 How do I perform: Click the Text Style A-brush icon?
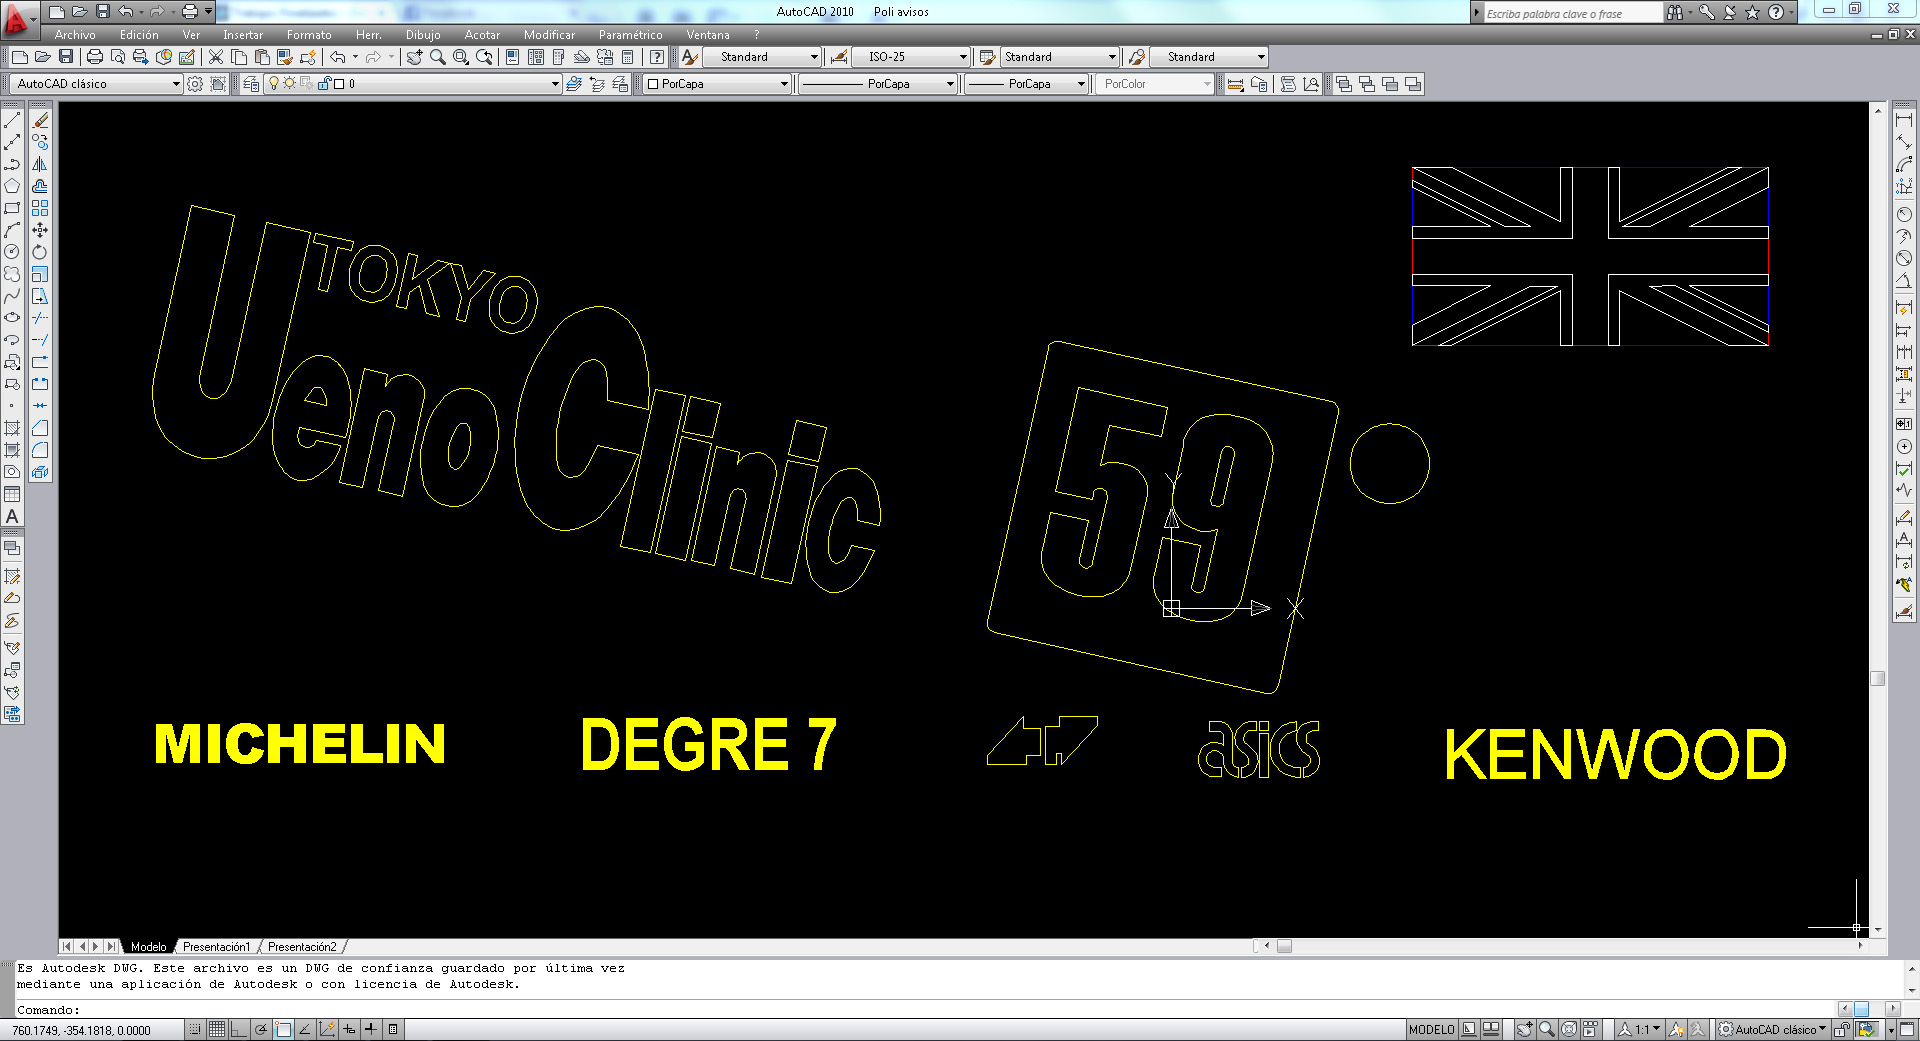690,57
